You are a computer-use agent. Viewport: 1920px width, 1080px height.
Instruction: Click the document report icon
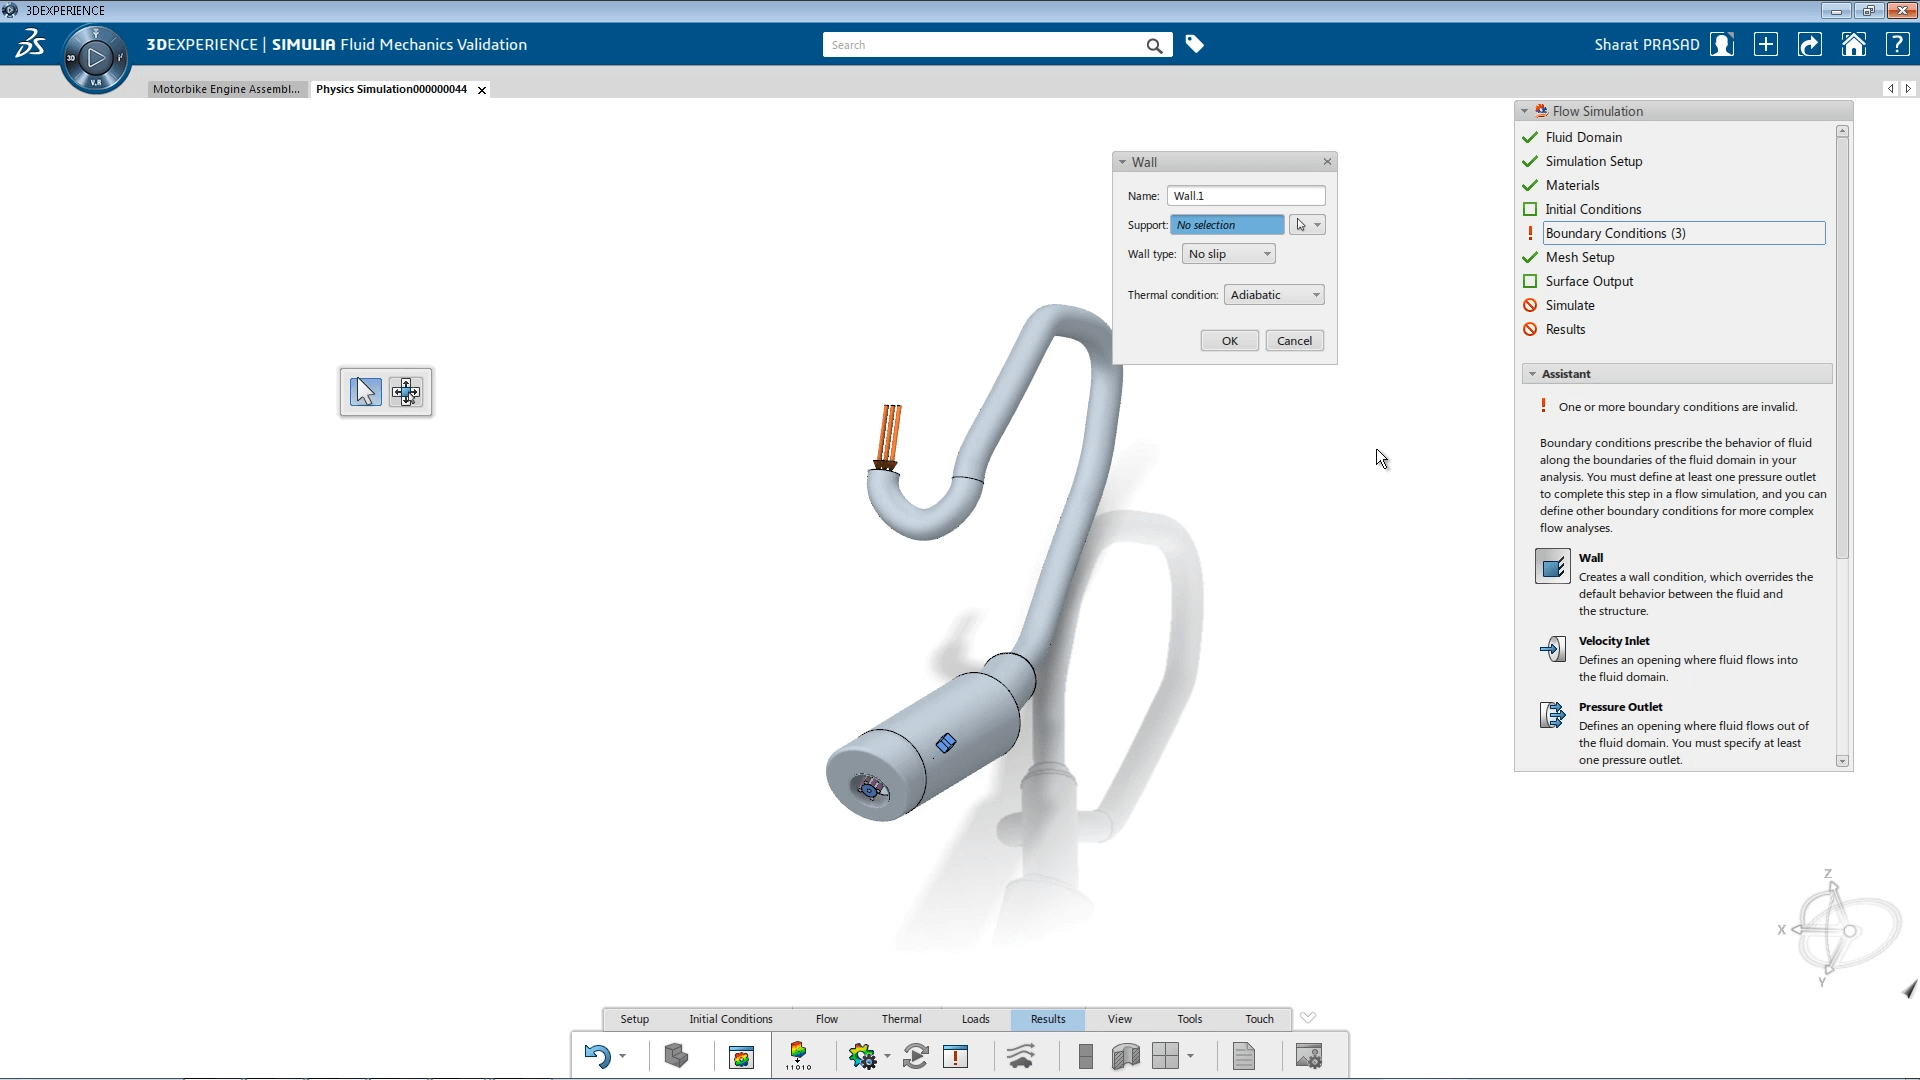point(1244,1056)
